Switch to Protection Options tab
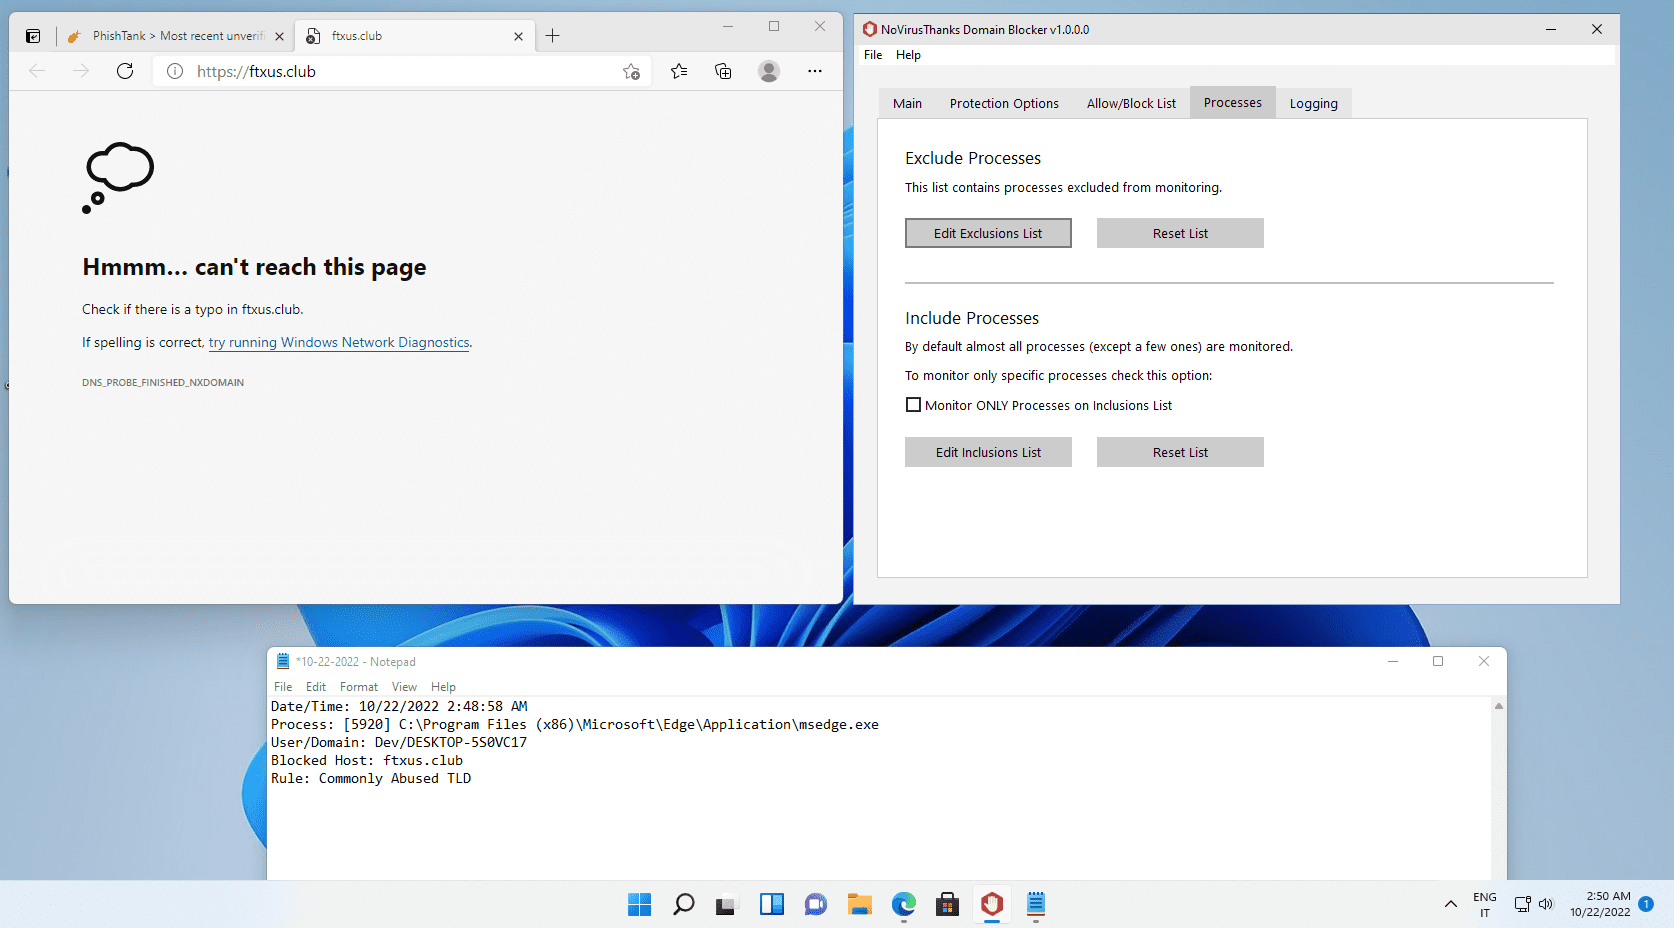1674x928 pixels. [x=1004, y=103]
